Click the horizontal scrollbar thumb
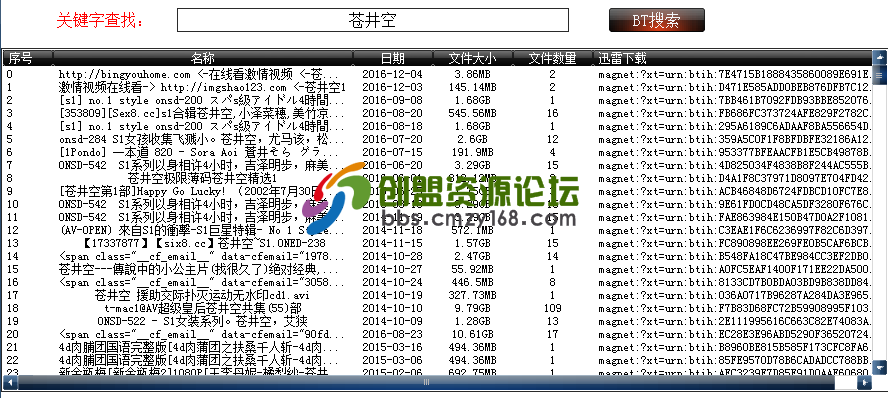This screenshot has width=888, height=398. coord(427,383)
